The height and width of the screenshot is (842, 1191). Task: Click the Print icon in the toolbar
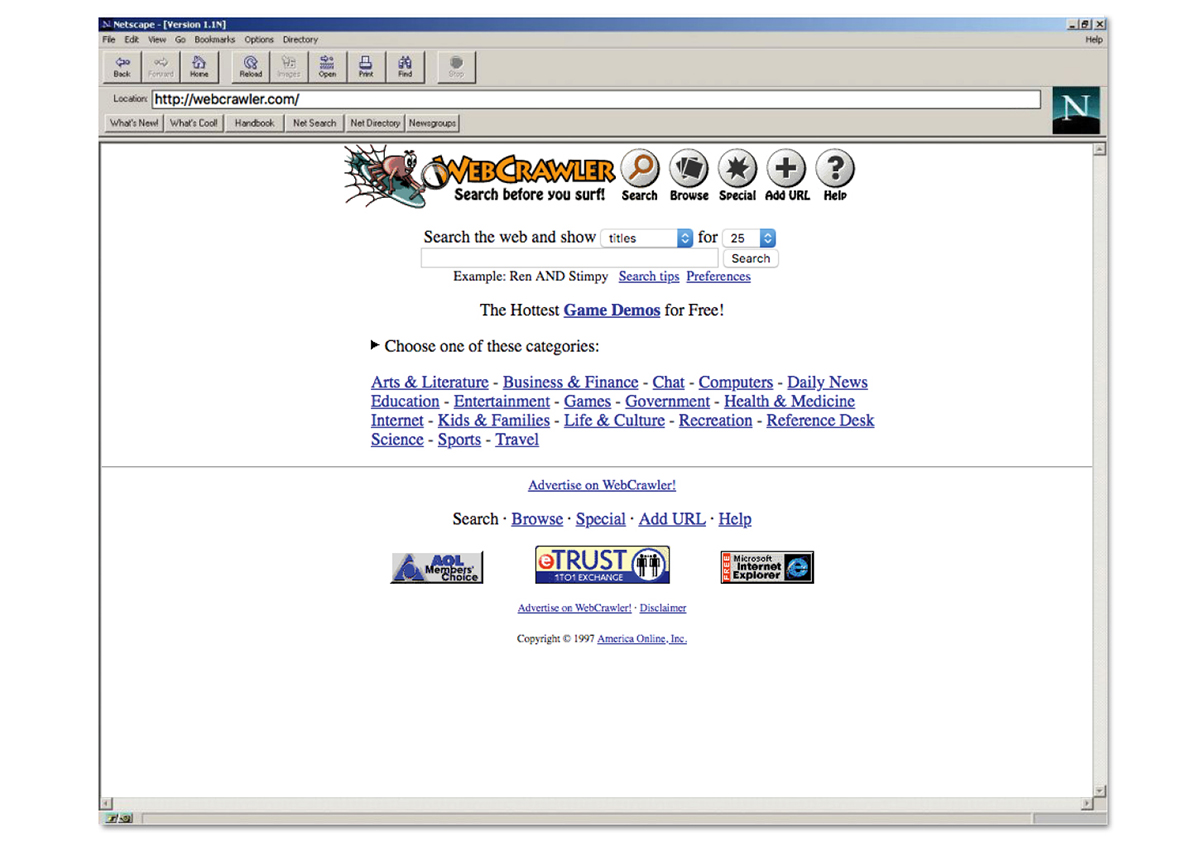pos(366,66)
